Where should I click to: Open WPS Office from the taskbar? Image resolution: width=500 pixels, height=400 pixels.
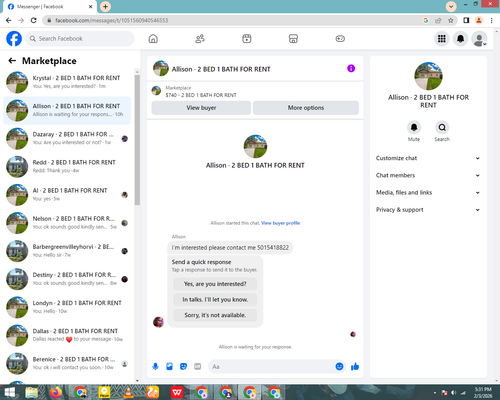tap(177, 393)
